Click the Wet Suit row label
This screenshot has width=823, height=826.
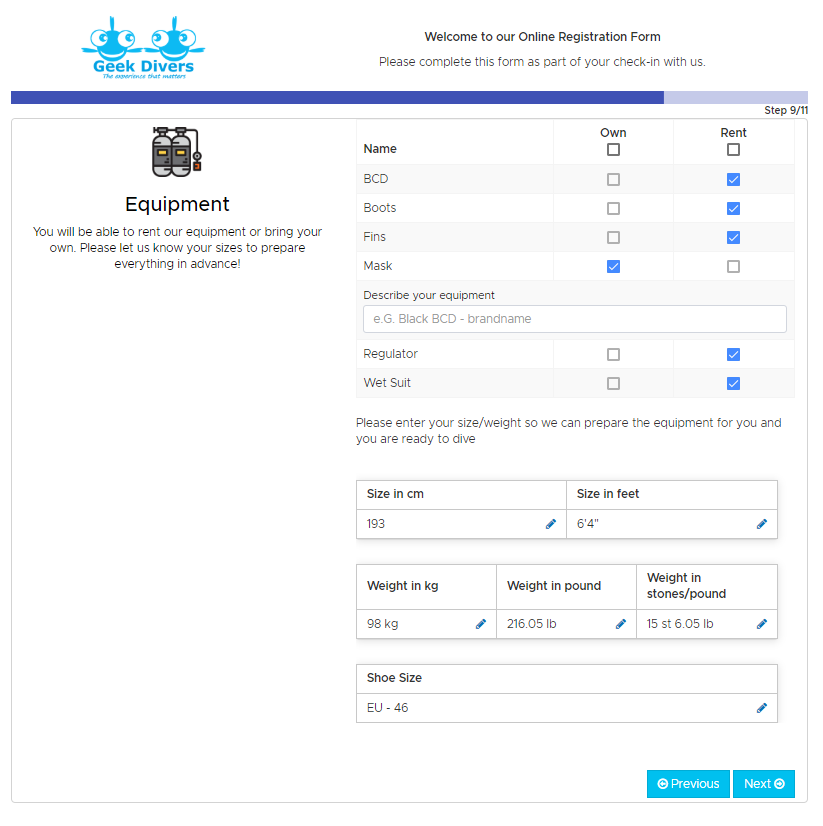tap(387, 383)
